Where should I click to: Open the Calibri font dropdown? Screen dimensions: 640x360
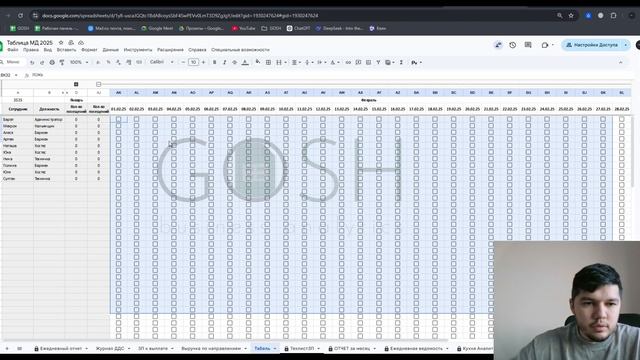pyautogui.click(x=161, y=62)
